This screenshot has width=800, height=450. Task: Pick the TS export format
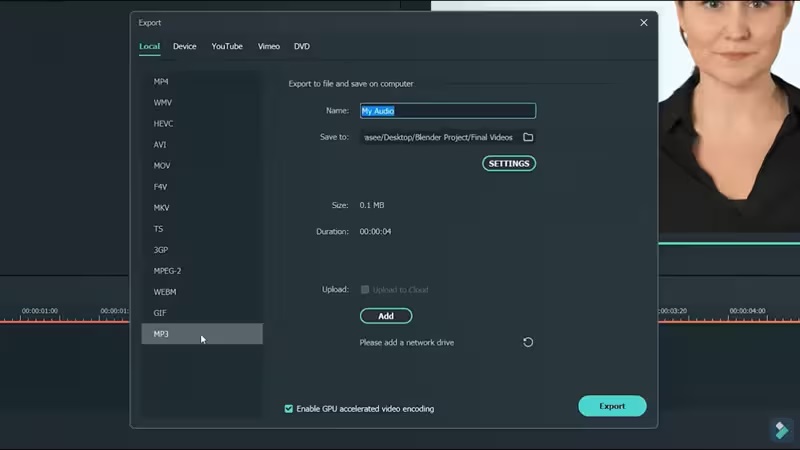pos(202,229)
